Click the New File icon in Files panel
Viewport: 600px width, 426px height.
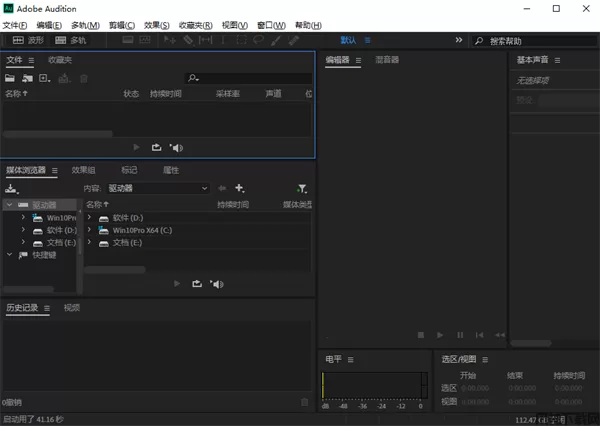[x=44, y=78]
